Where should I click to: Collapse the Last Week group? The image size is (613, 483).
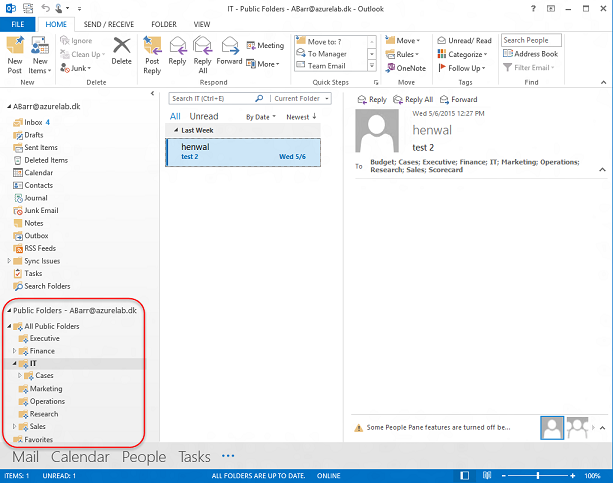click(176, 130)
